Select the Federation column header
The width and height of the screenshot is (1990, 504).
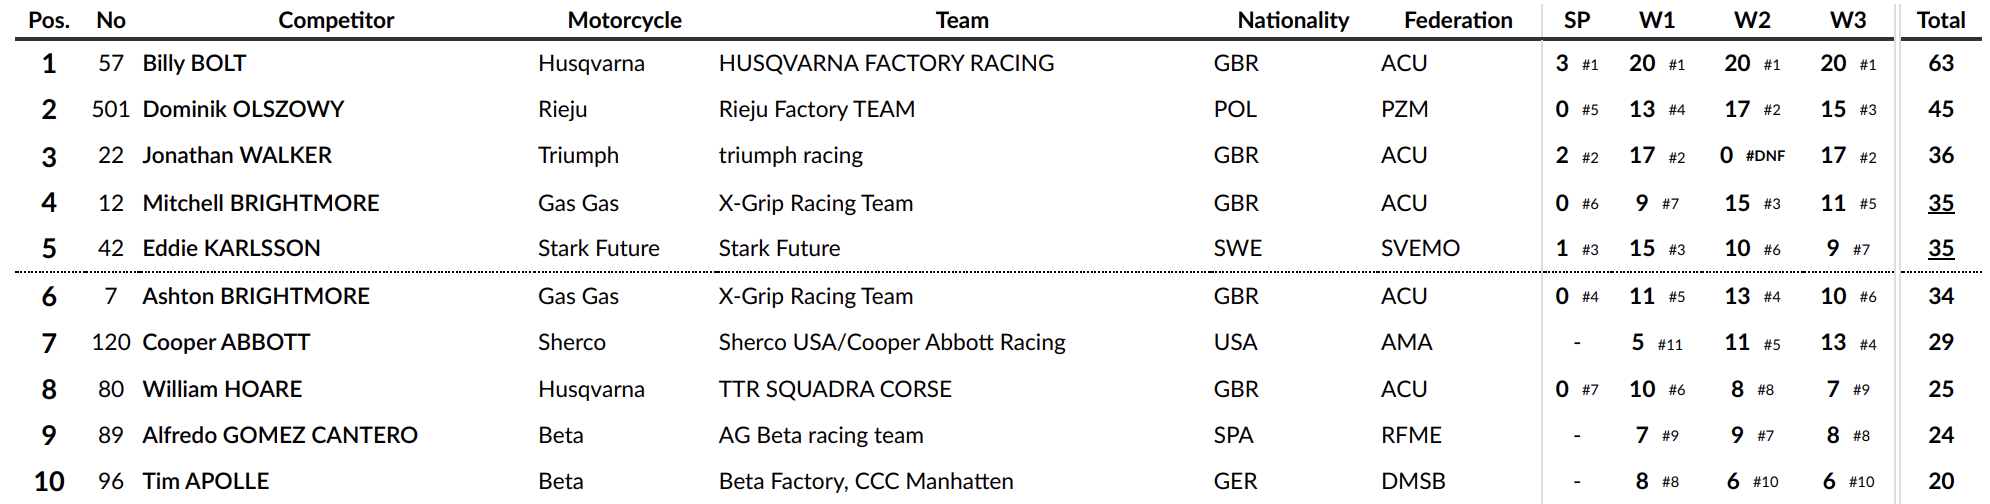(x=1458, y=20)
